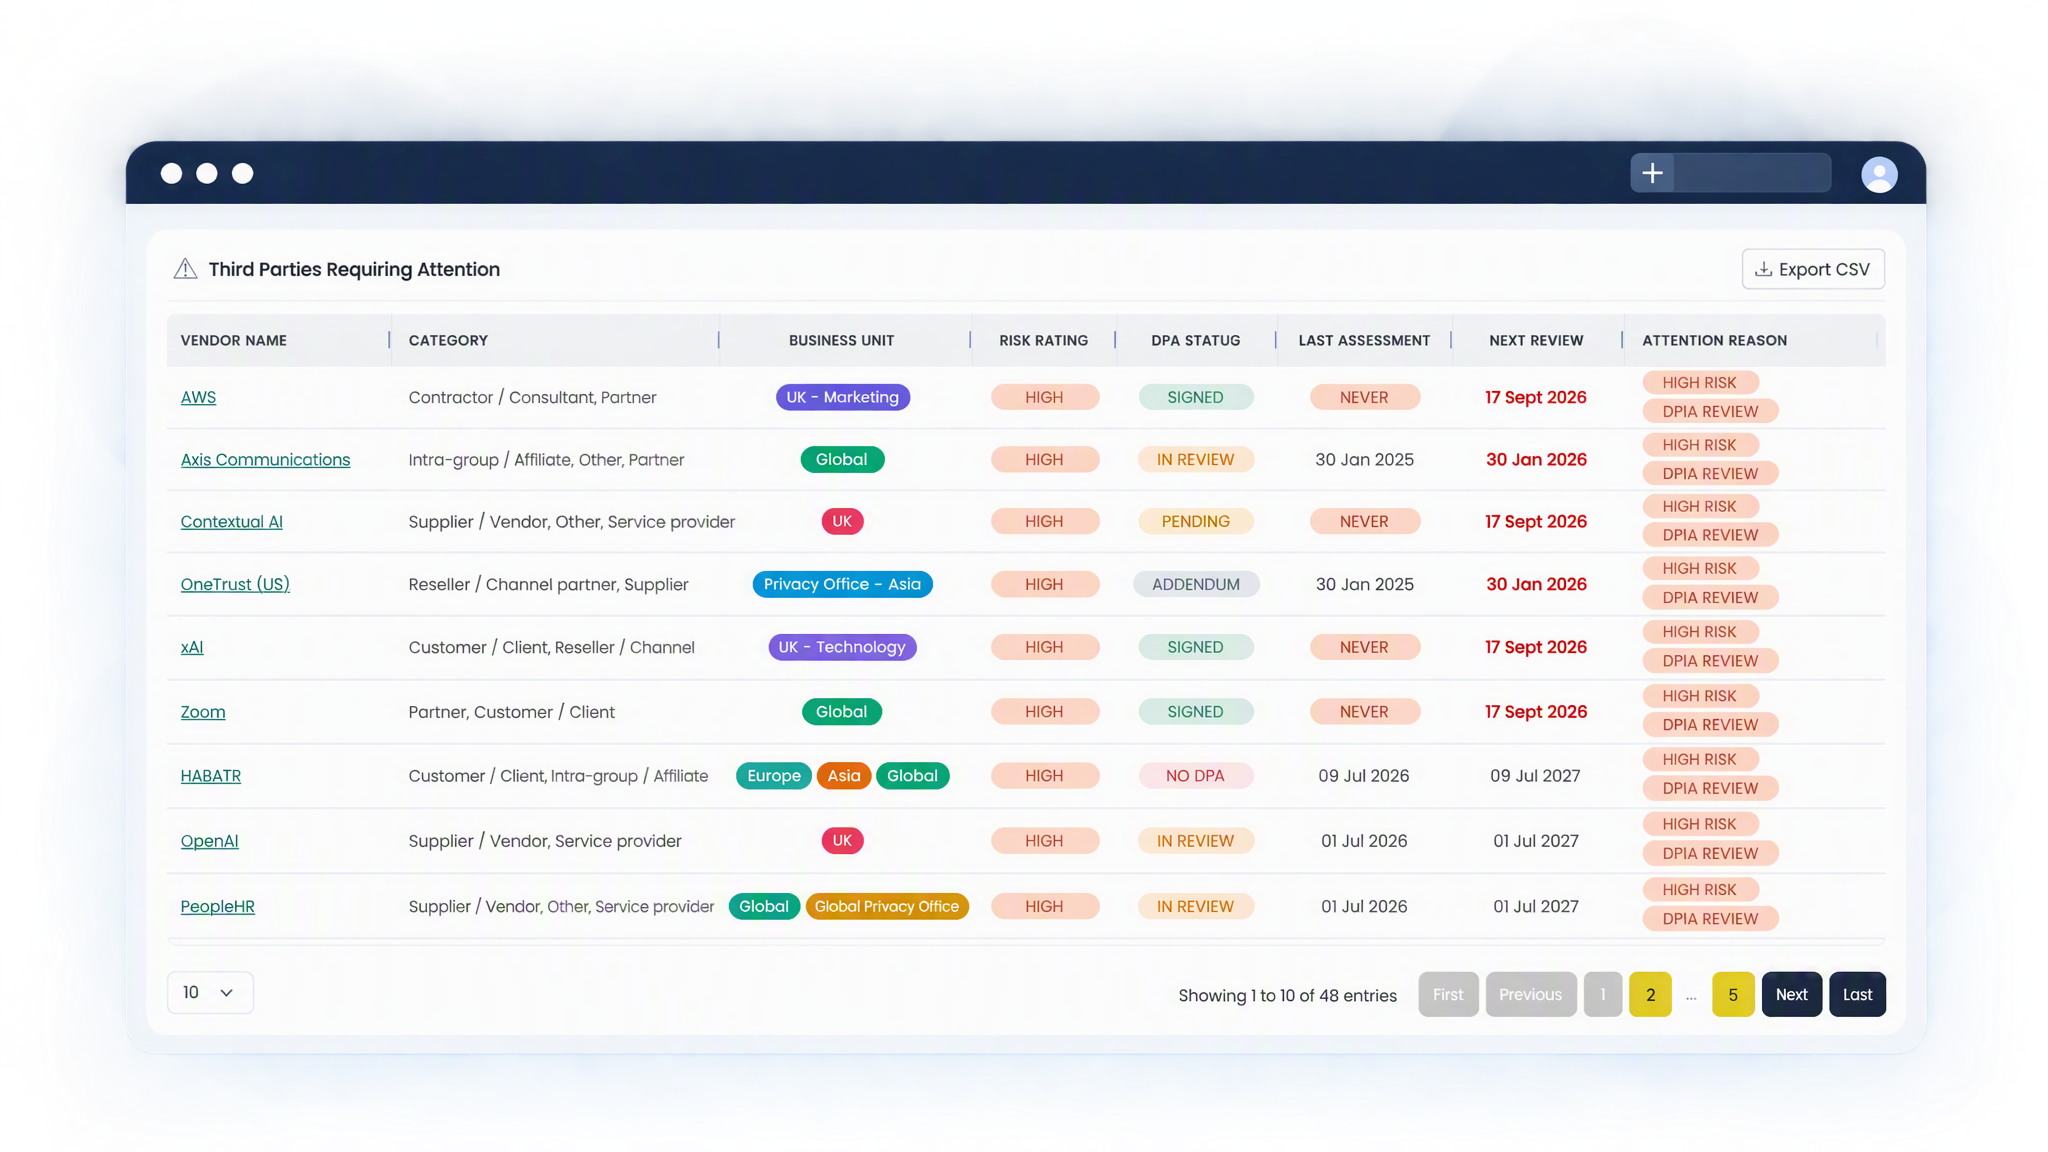2048x1152 pixels.
Task: Sort by the DPA Status column header
Action: (x=1195, y=340)
